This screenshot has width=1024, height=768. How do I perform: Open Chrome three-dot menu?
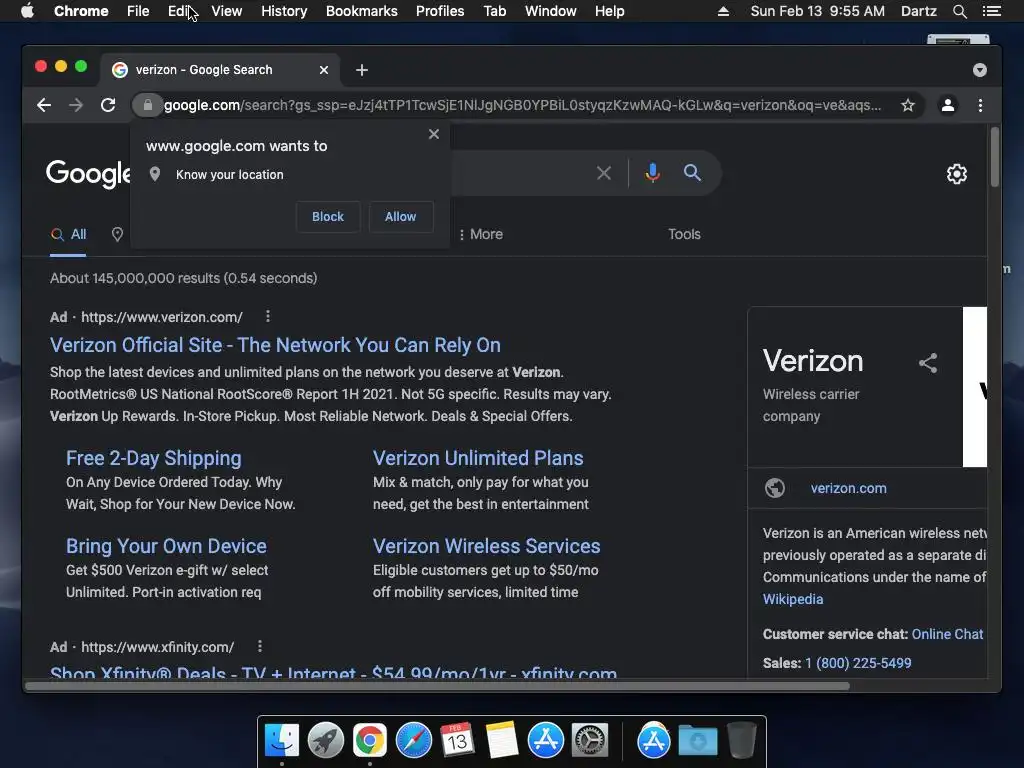(x=980, y=105)
